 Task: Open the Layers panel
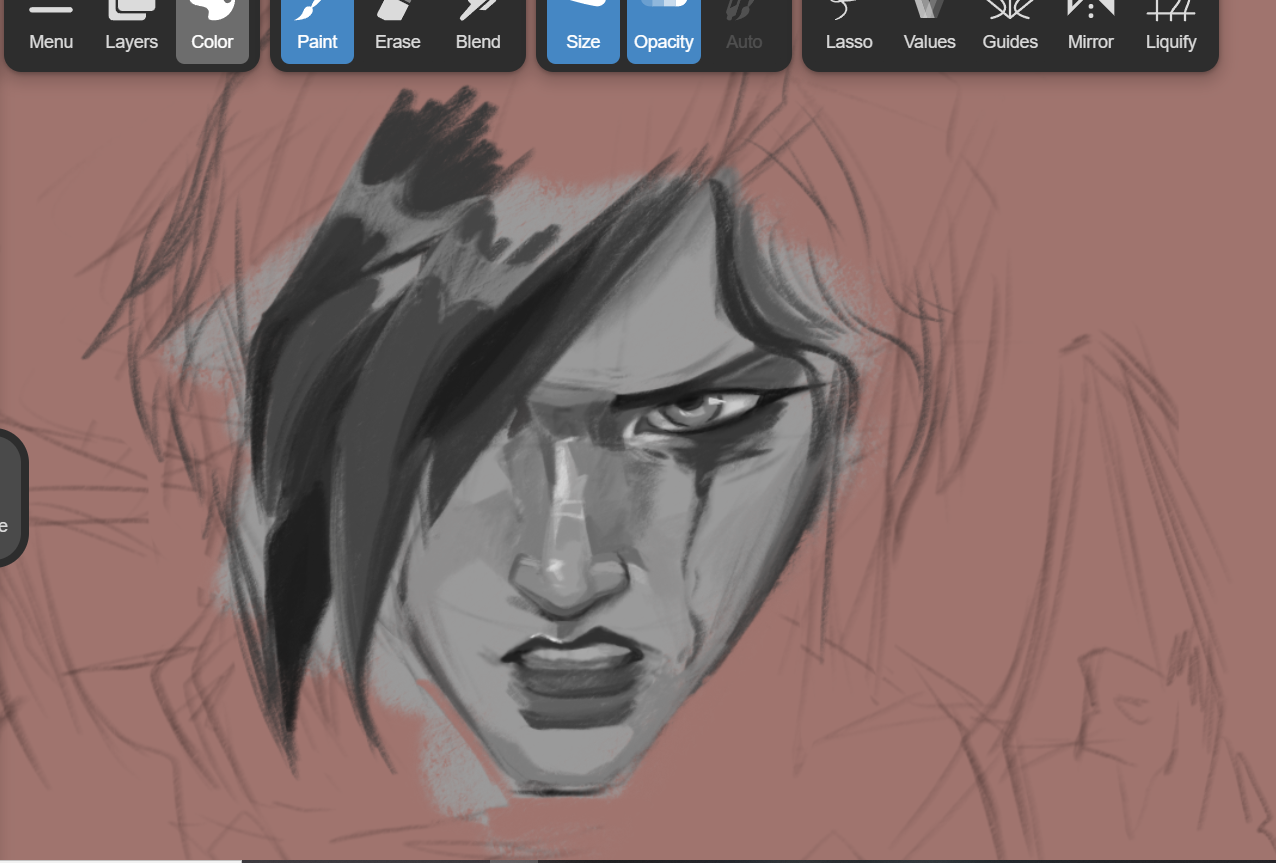pyautogui.click(x=132, y=28)
